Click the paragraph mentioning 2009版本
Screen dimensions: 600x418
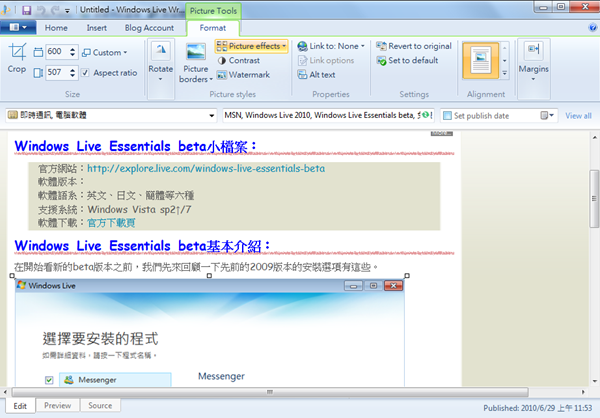click(196, 267)
